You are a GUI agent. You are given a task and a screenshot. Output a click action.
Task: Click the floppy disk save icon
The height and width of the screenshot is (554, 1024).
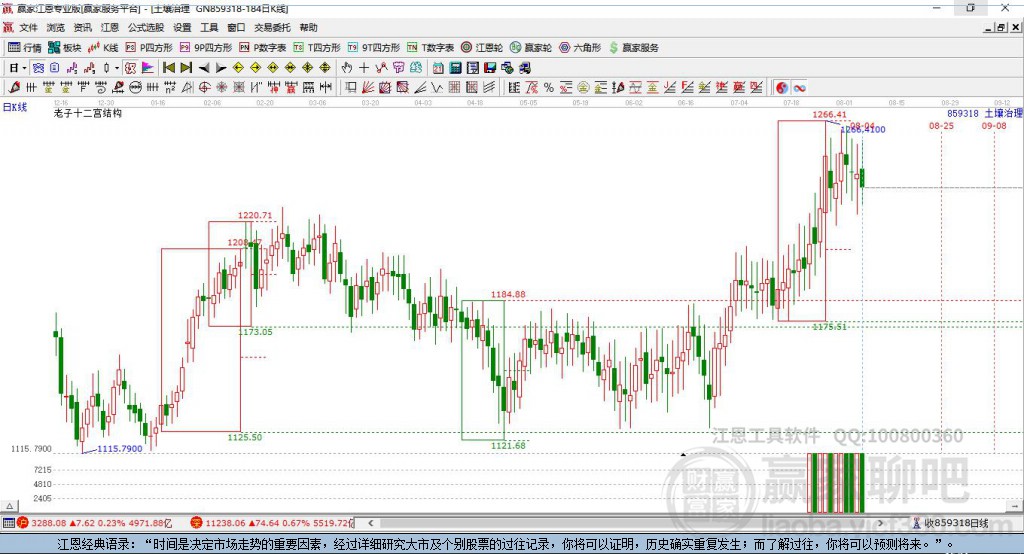[490, 68]
